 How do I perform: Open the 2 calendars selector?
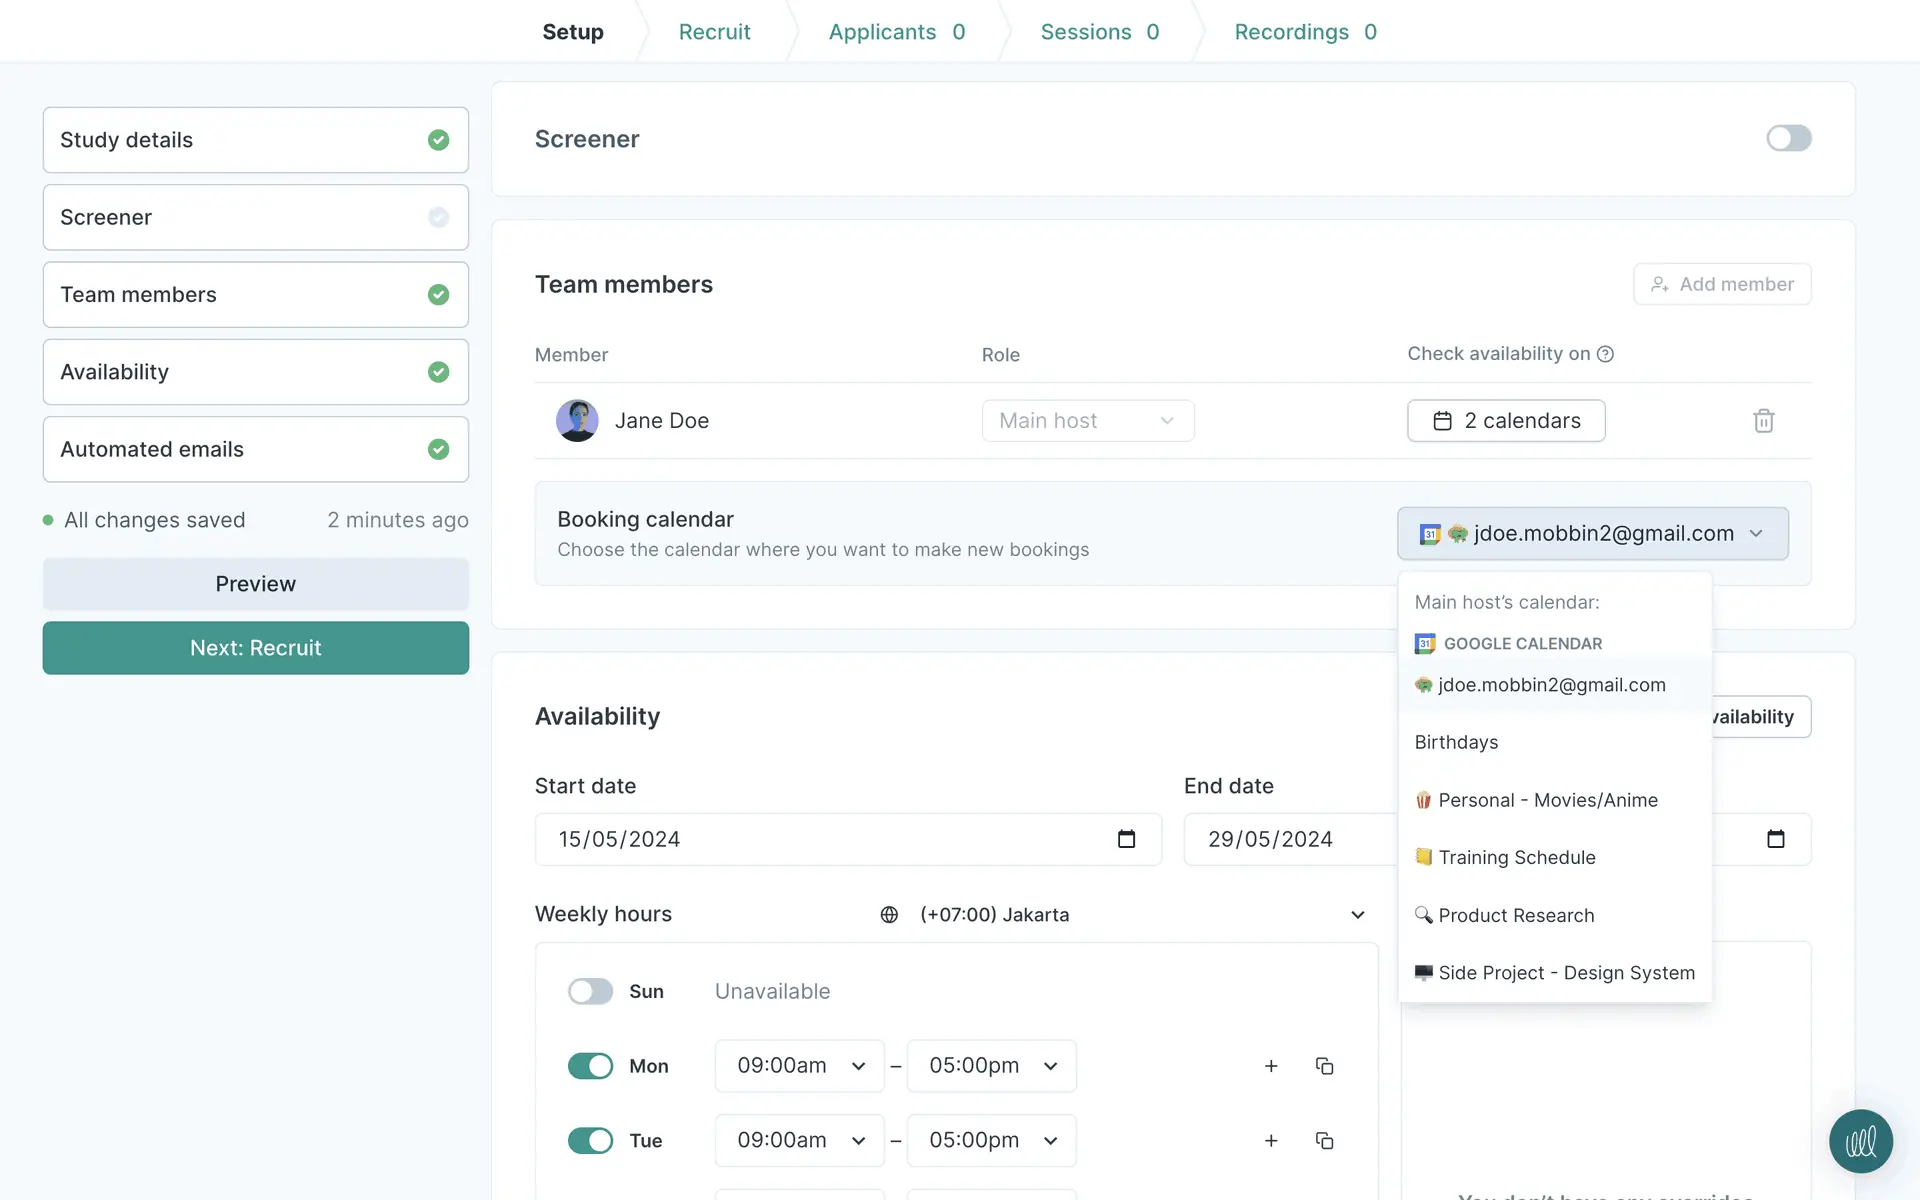[x=1506, y=421]
